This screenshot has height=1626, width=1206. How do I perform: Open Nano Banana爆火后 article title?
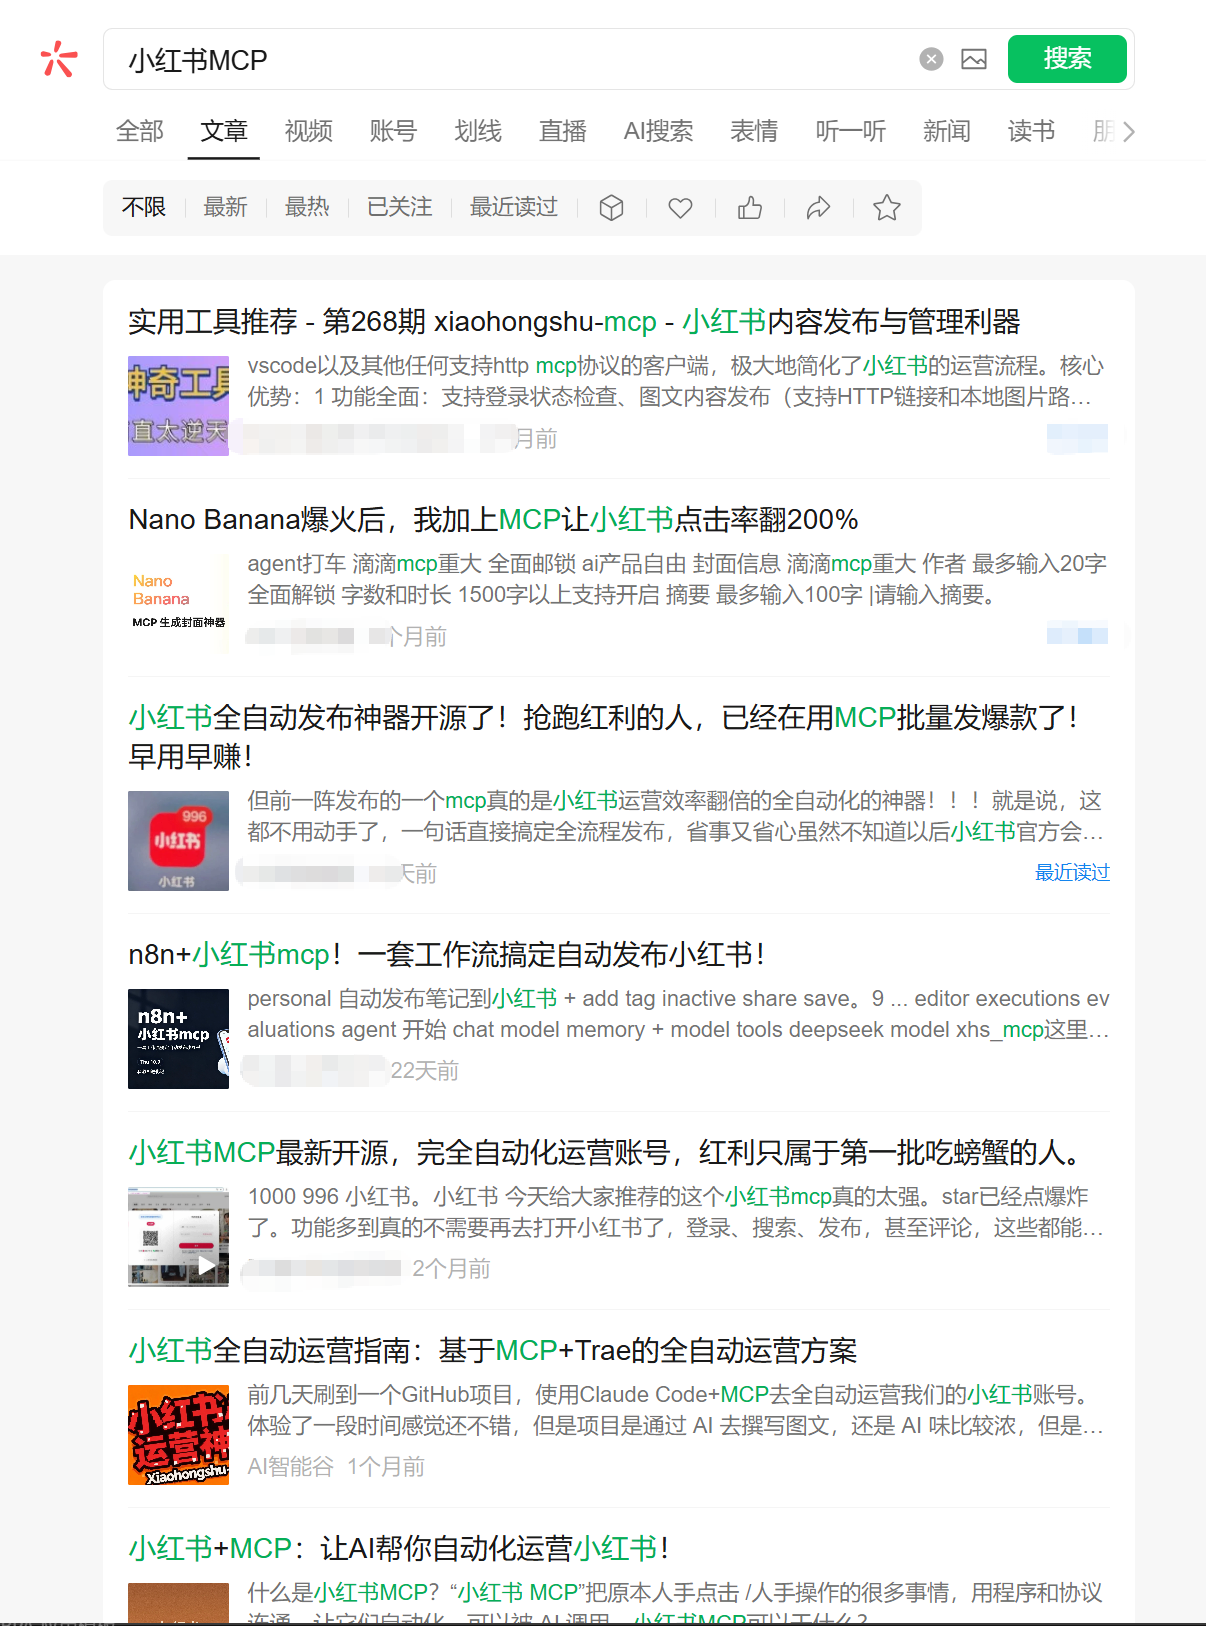point(493,520)
